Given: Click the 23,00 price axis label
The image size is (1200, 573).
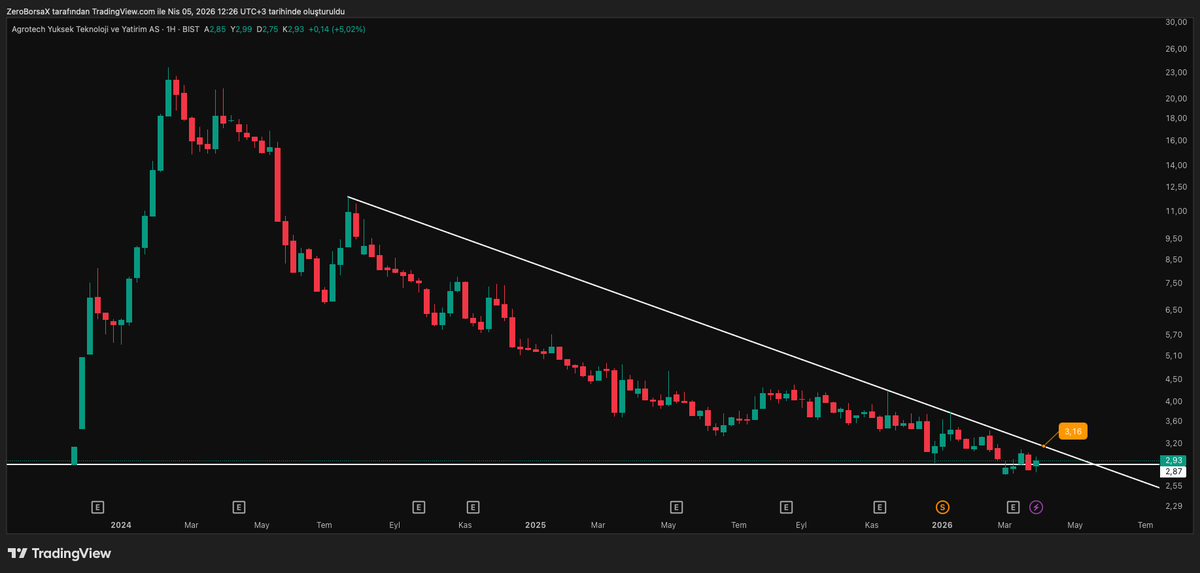Looking at the screenshot, I should point(1175,73).
